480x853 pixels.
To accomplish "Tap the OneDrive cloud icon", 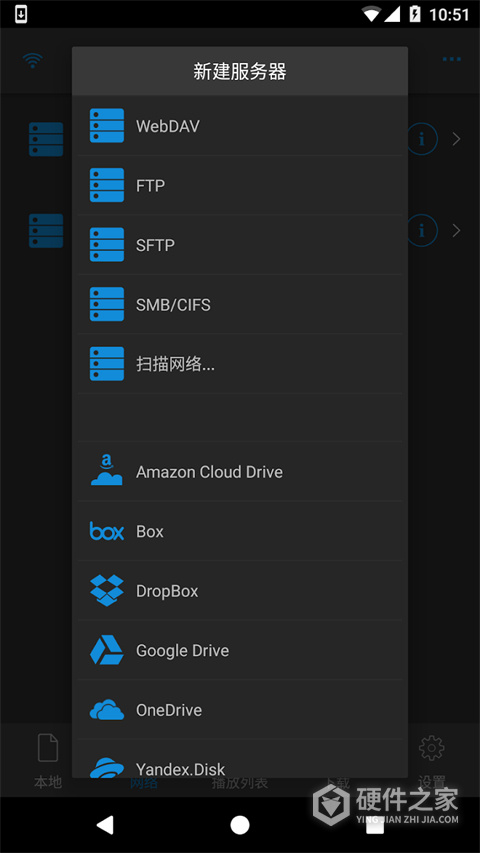I will point(107,710).
